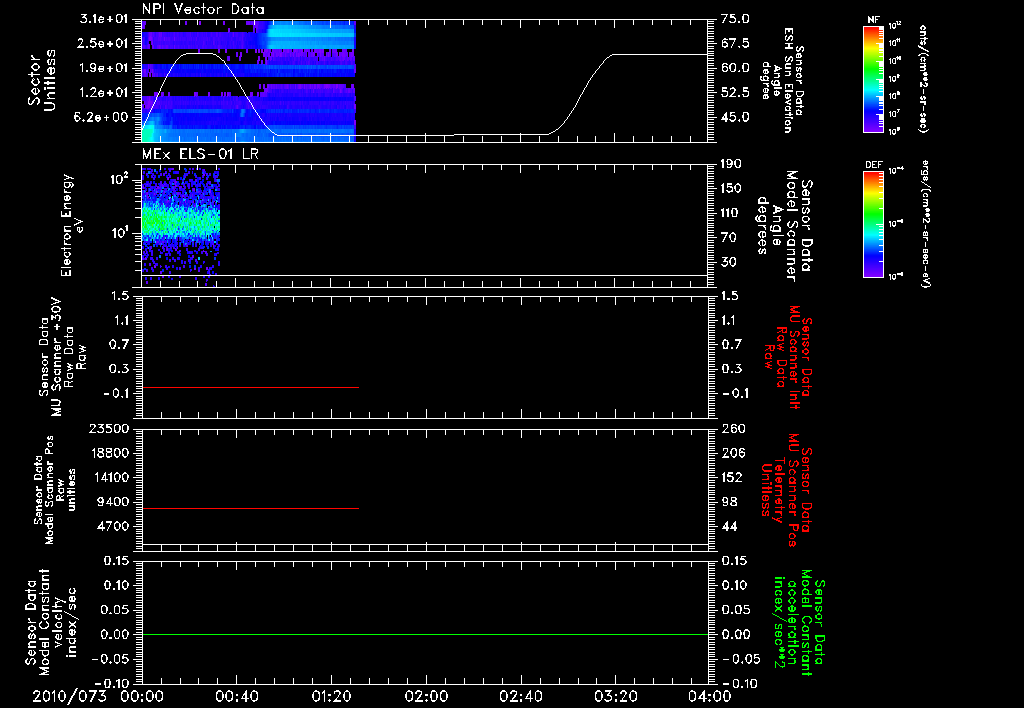This screenshot has height=708, width=1024.
Task: Click the "Sector Unitless" axis label
Action: [x=42, y=80]
